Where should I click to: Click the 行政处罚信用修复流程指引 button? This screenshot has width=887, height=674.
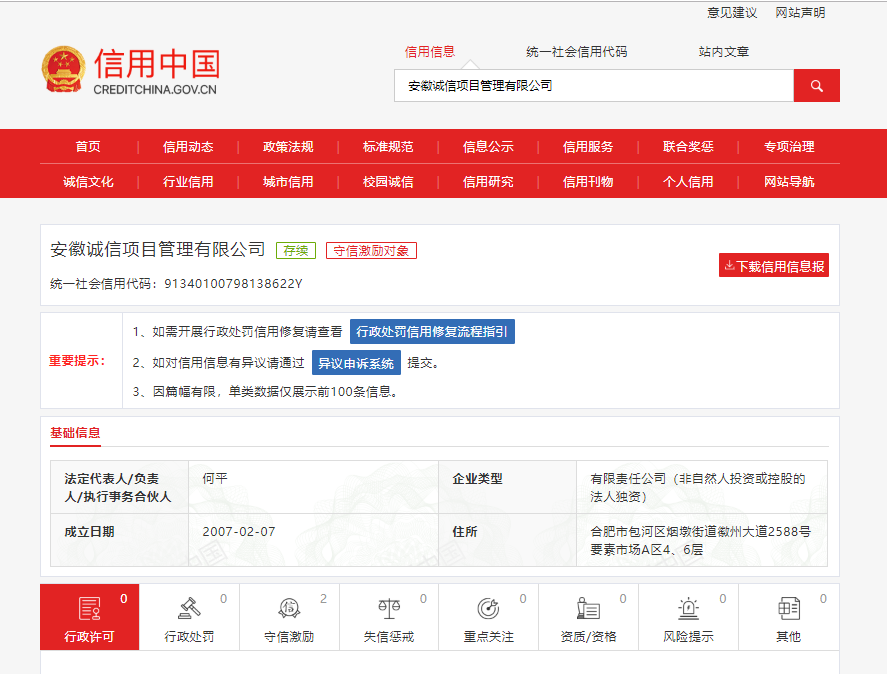pos(432,332)
